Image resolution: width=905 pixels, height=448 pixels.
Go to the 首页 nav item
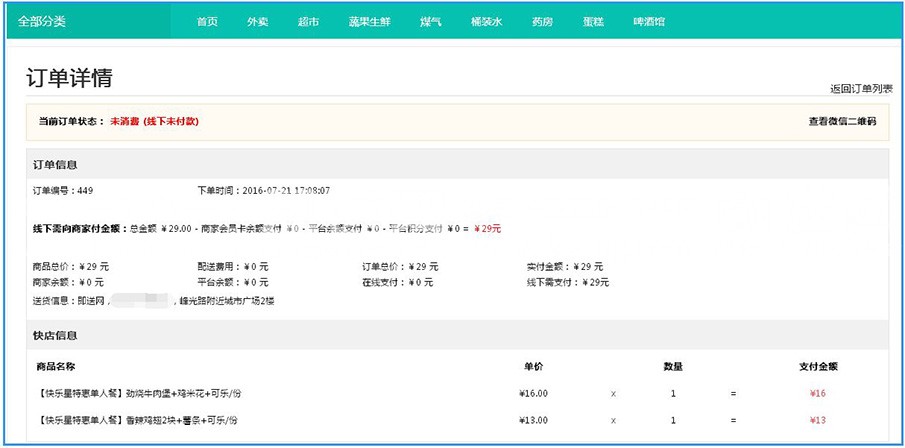207,22
